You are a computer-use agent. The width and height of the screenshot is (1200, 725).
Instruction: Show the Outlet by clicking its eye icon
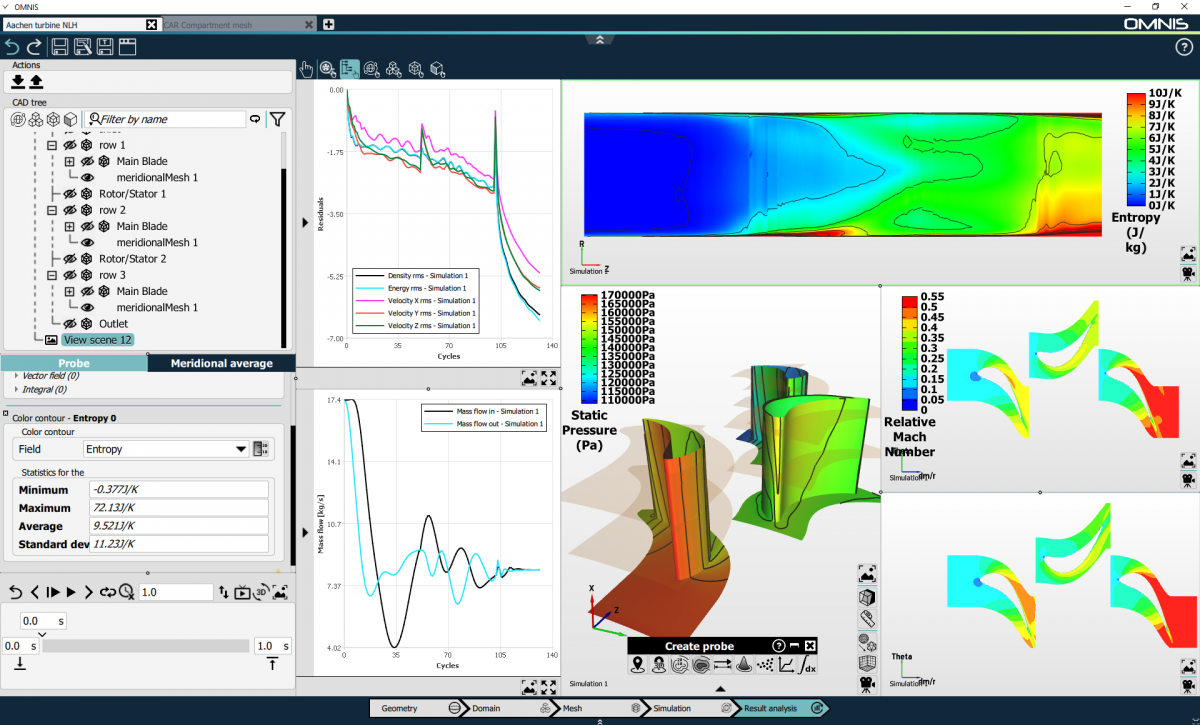(70, 324)
